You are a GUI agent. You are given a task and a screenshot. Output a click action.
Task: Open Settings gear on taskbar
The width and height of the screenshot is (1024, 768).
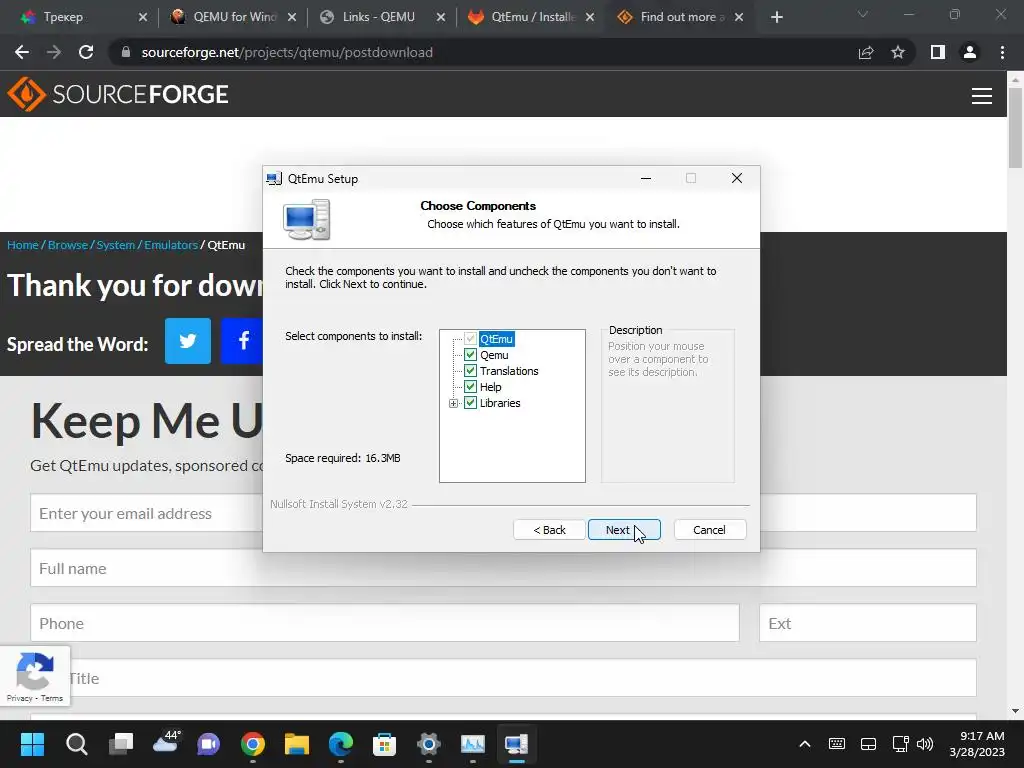coord(428,744)
